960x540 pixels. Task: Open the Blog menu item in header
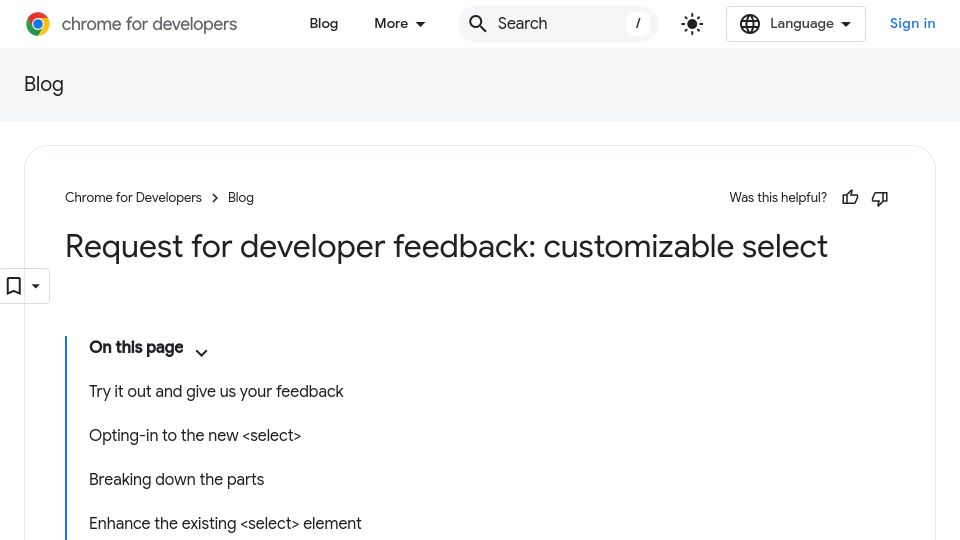[x=324, y=23]
